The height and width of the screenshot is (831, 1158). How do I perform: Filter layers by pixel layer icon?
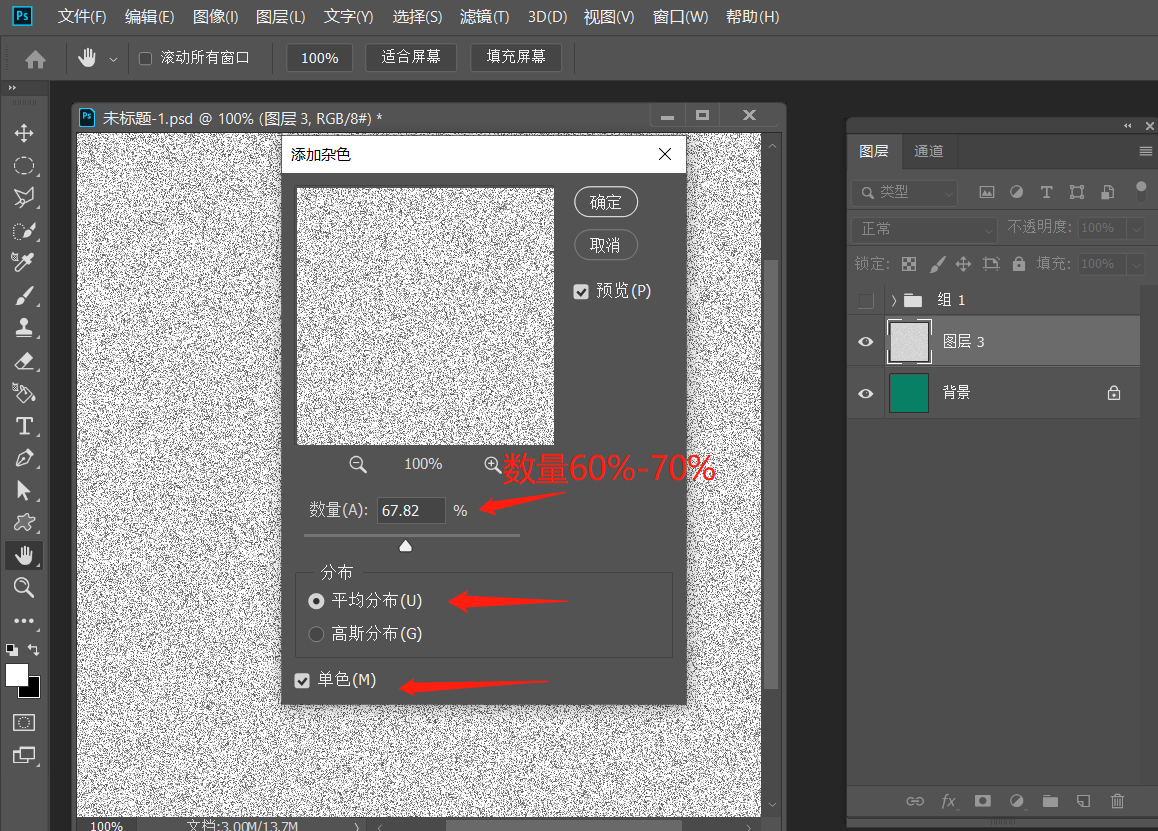pyautogui.click(x=987, y=192)
